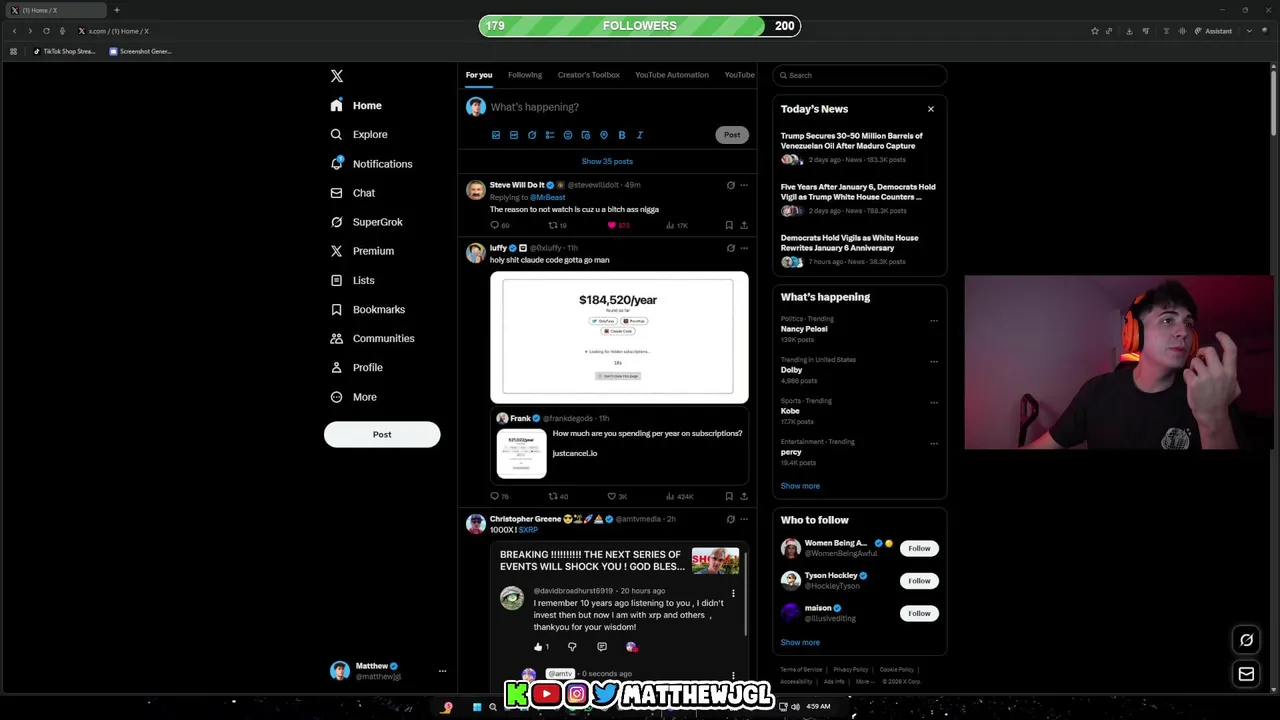The image size is (1280, 720).
Task: Open Explore in the sidebar
Action: click(x=359, y=134)
